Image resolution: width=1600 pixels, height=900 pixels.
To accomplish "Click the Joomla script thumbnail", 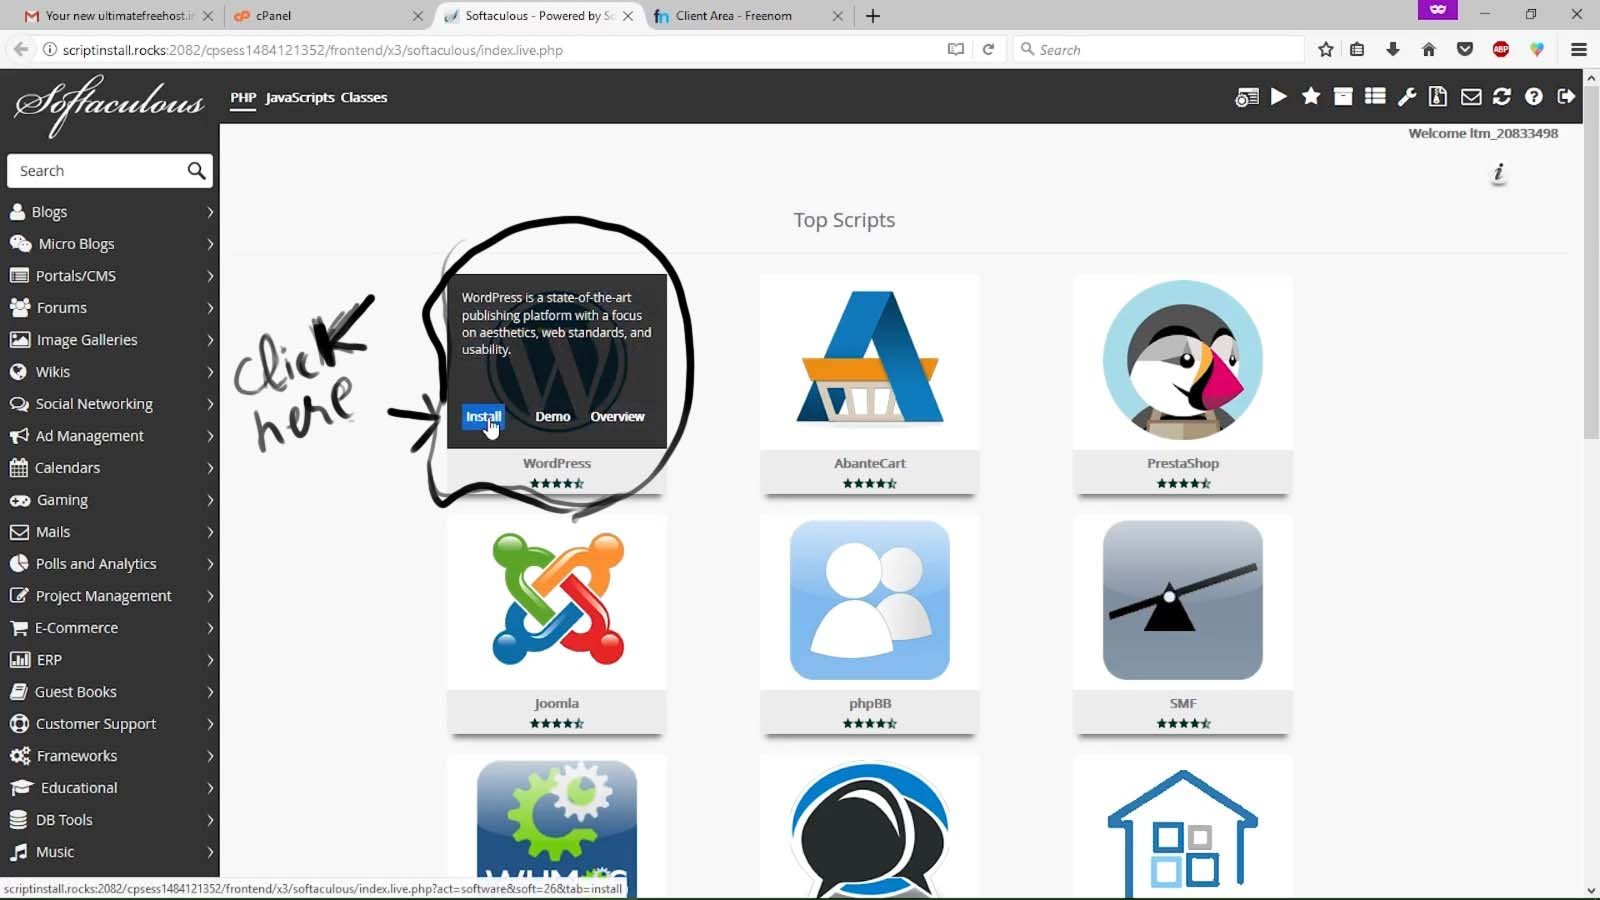I will [x=557, y=600].
